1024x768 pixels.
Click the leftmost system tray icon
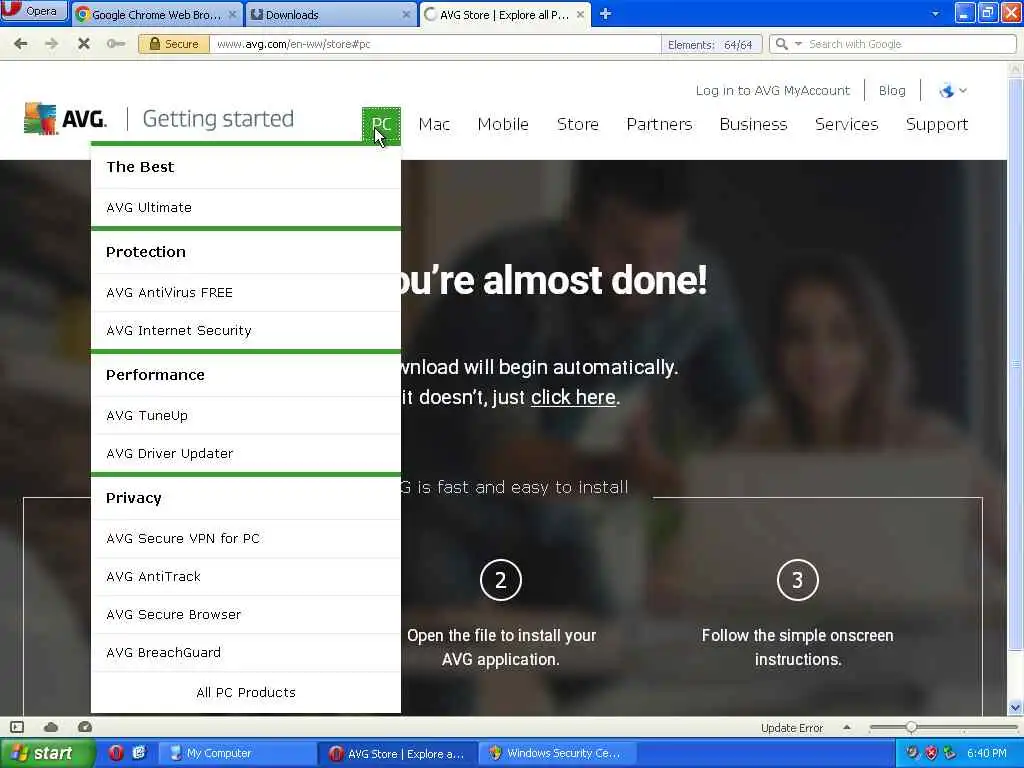912,753
